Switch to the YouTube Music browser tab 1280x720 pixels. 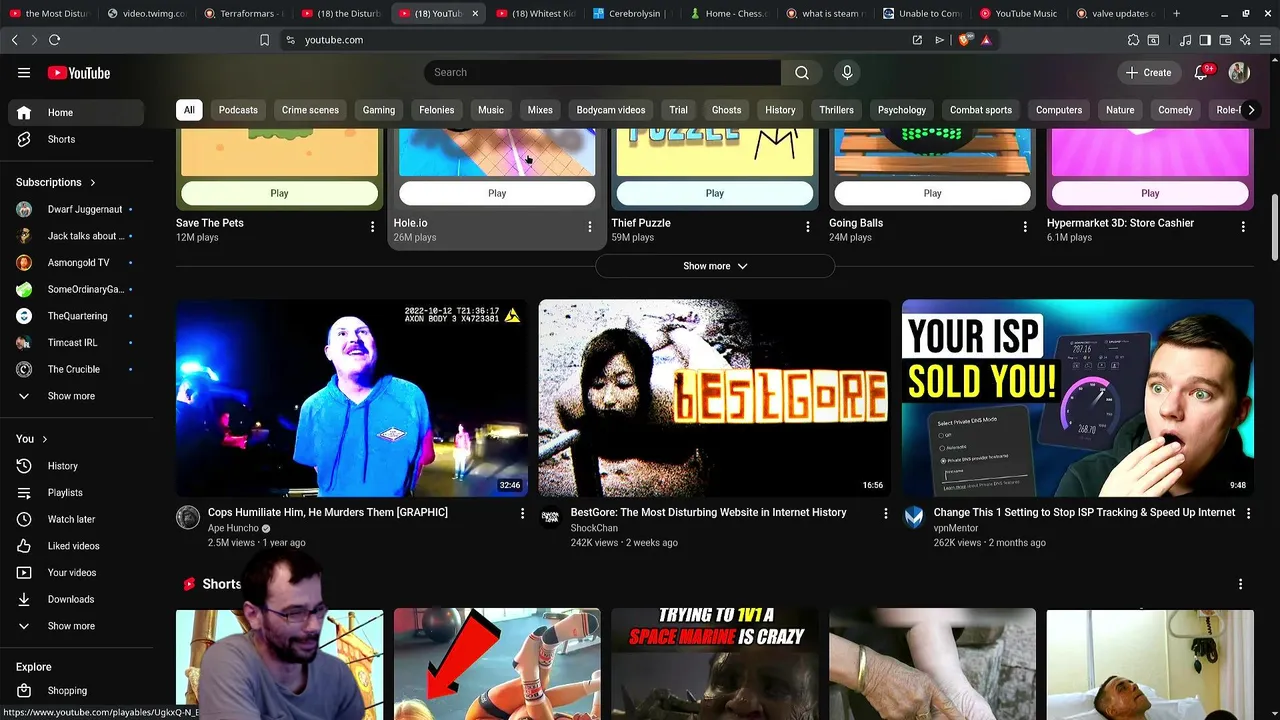tap(1019, 13)
